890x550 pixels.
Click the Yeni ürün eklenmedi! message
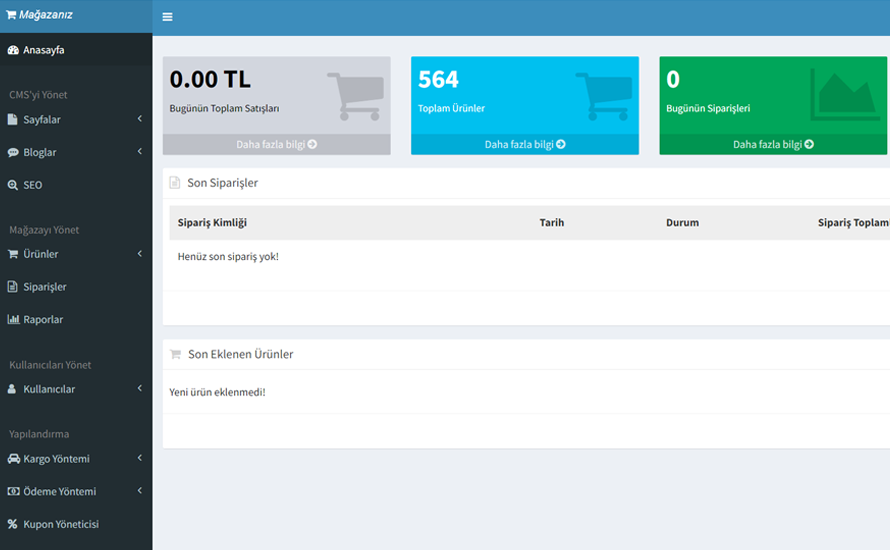(217, 392)
